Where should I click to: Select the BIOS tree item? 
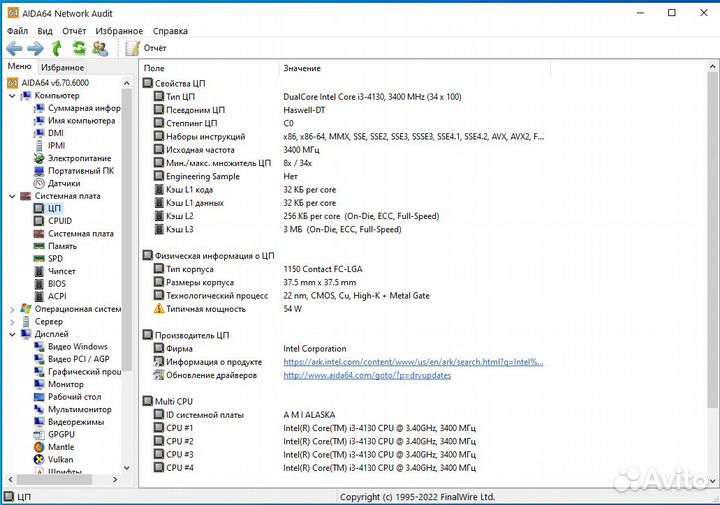(50, 284)
